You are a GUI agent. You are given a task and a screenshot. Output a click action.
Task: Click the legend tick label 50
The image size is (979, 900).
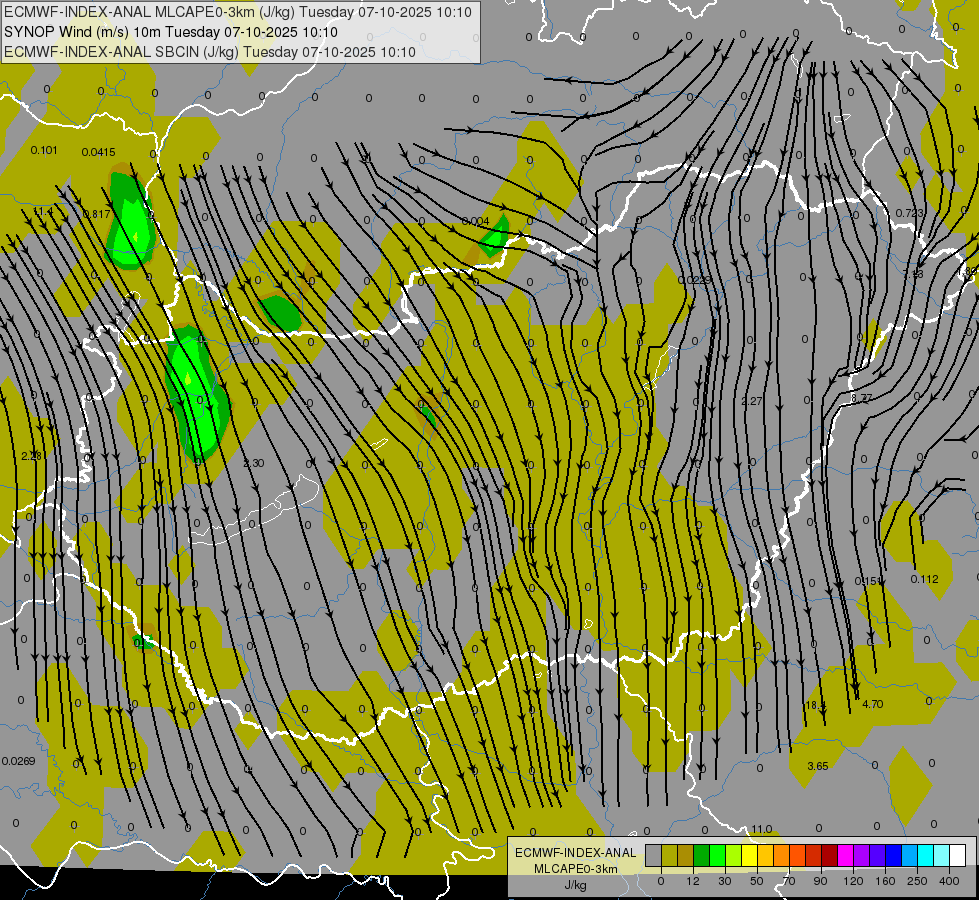point(757,881)
